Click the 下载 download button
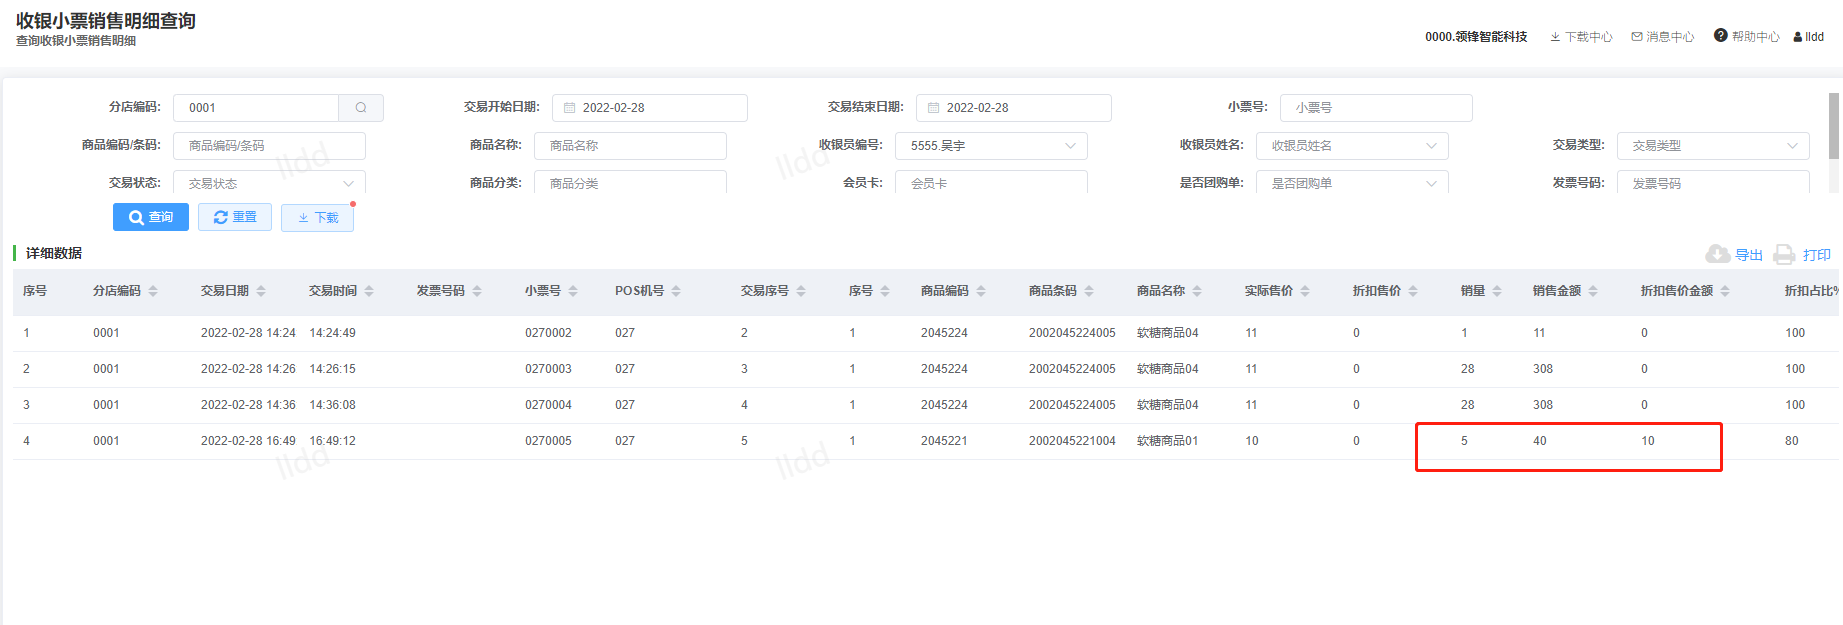Viewport: 1843px width, 625px height. coord(318,217)
